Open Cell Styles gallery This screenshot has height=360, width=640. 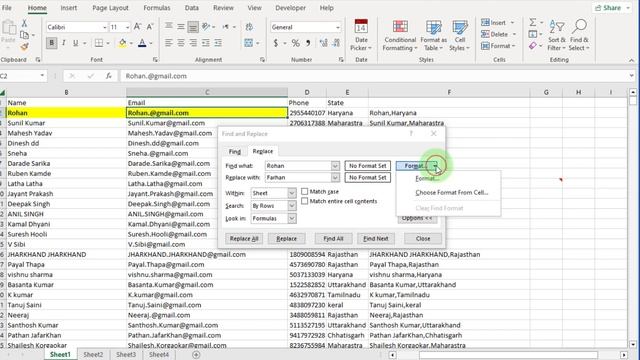click(x=460, y=35)
